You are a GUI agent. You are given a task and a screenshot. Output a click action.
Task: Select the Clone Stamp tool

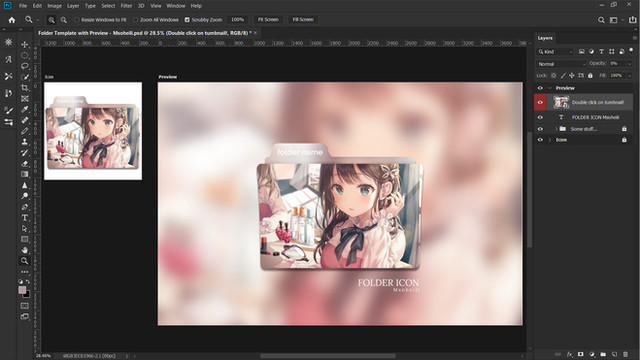[x=24, y=142]
